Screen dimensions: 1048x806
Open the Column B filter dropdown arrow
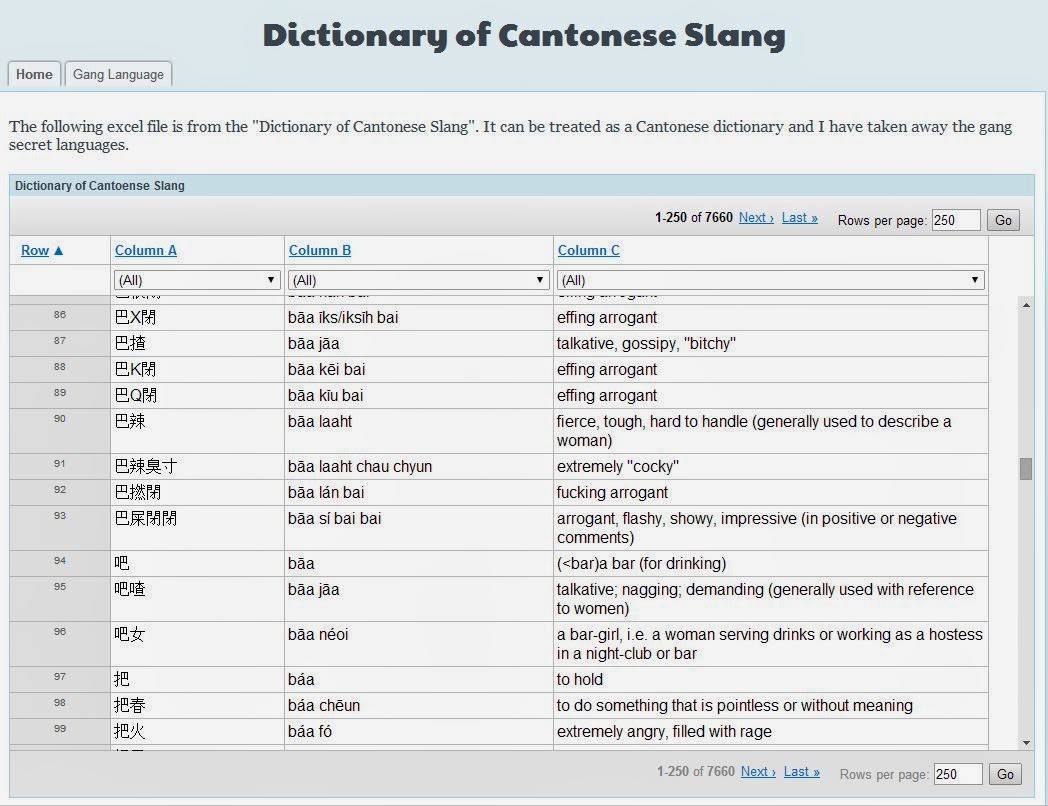pos(540,280)
